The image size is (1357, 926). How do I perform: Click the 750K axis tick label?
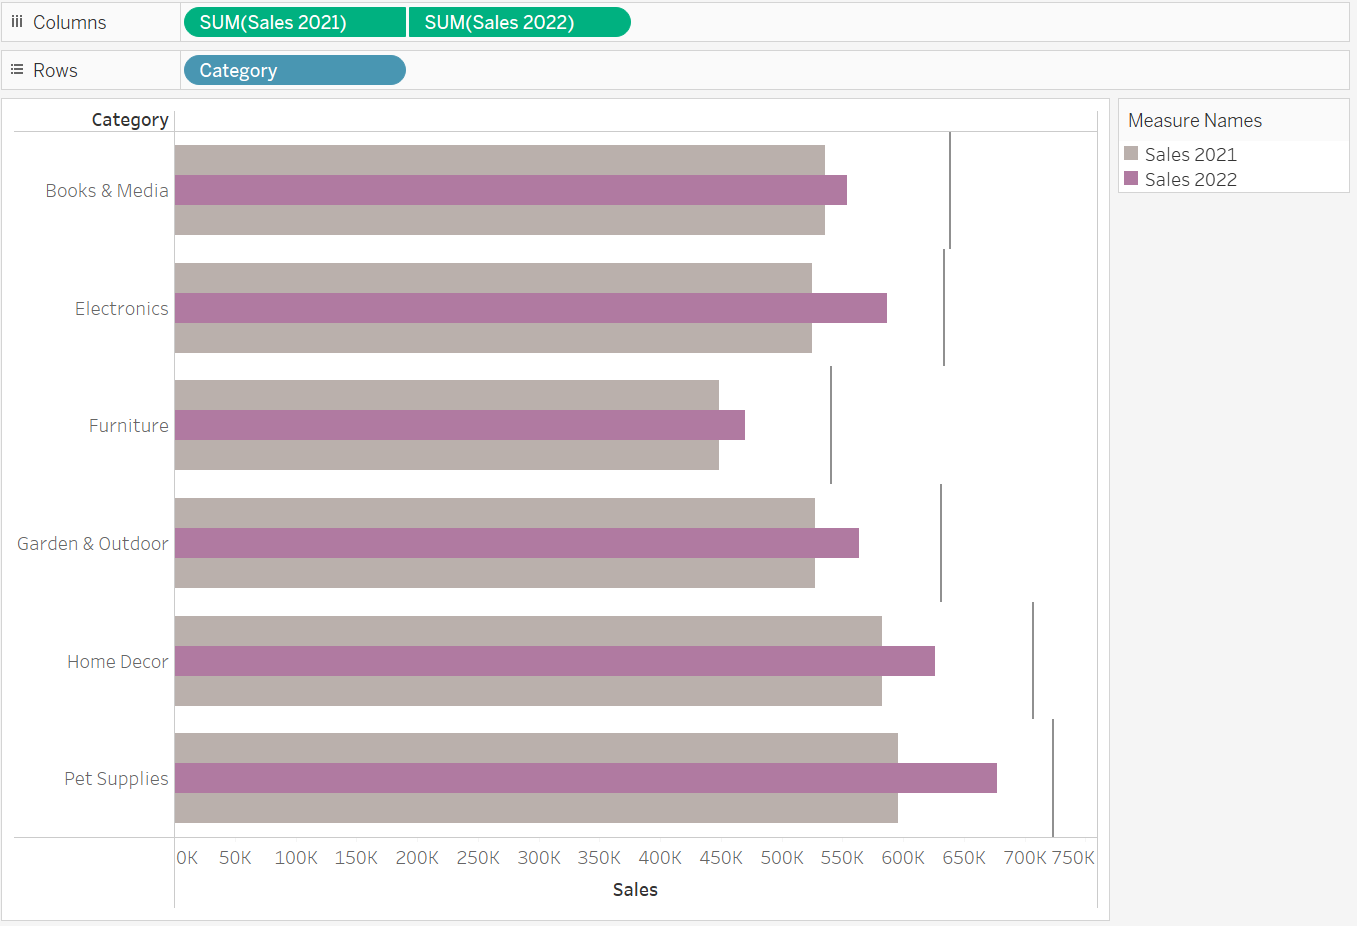point(1073,857)
